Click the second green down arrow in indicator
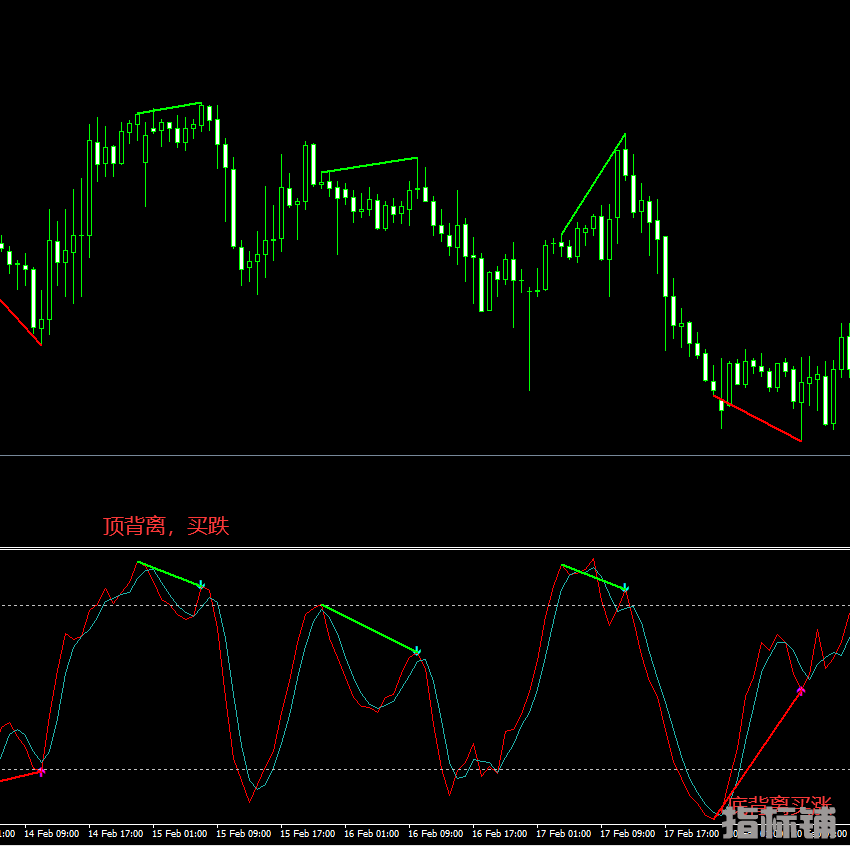850x847 pixels. pyautogui.click(x=417, y=651)
